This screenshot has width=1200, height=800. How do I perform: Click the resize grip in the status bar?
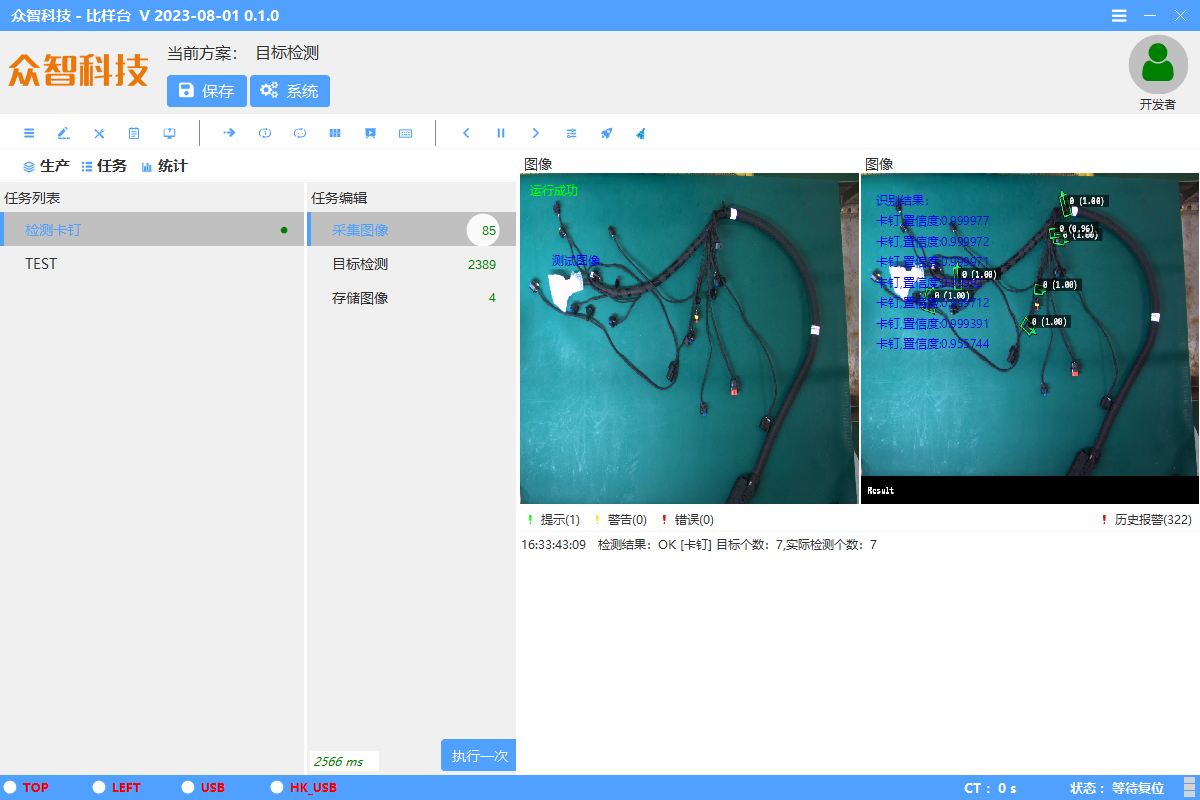tap(1189, 787)
